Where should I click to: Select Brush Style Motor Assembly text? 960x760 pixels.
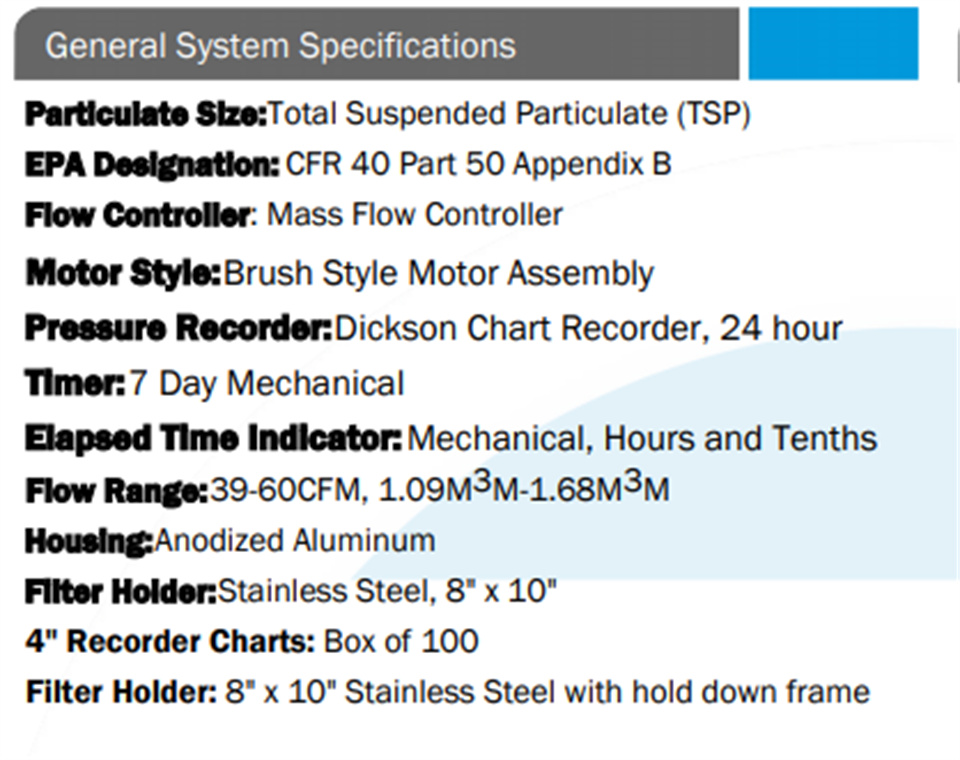click(x=438, y=273)
